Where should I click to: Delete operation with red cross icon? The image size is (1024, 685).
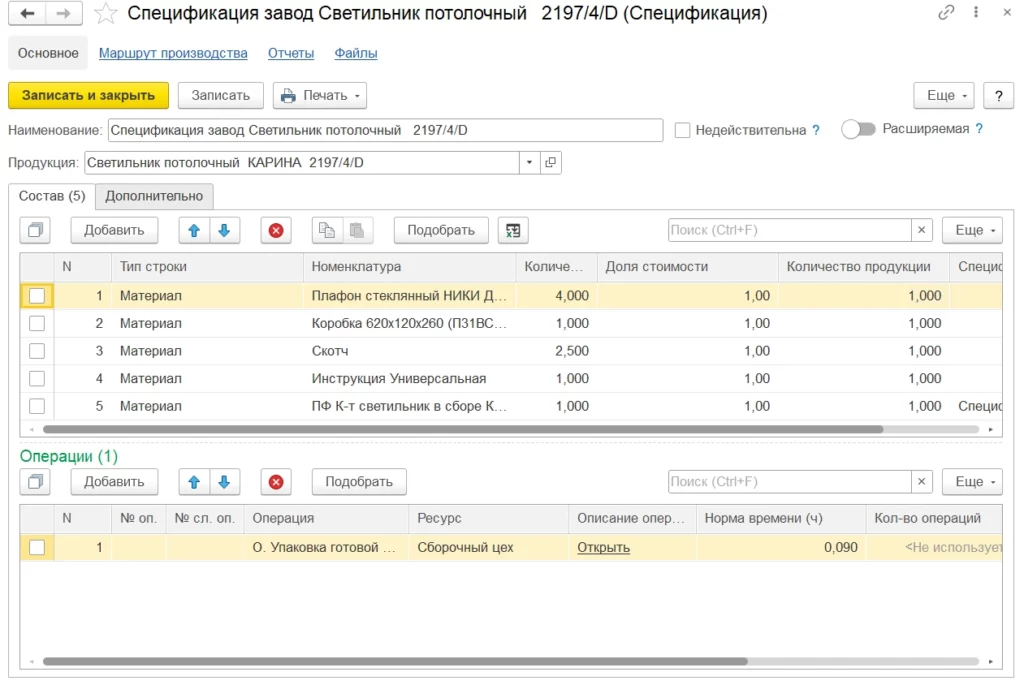tap(276, 482)
